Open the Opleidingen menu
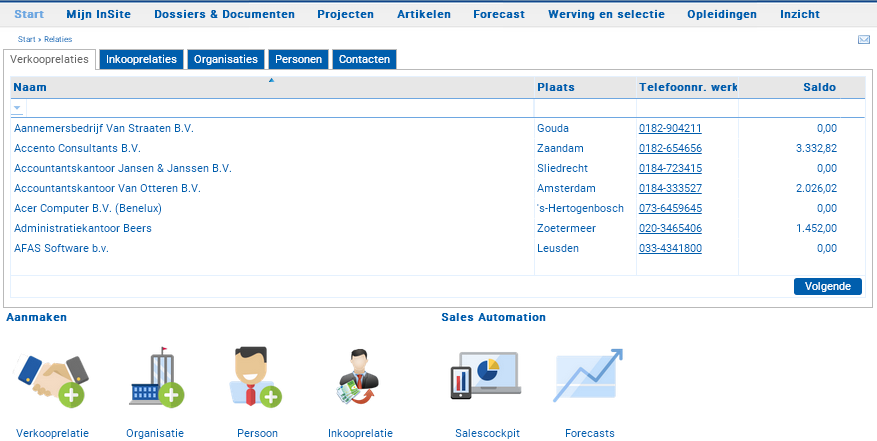 coord(722,15)
